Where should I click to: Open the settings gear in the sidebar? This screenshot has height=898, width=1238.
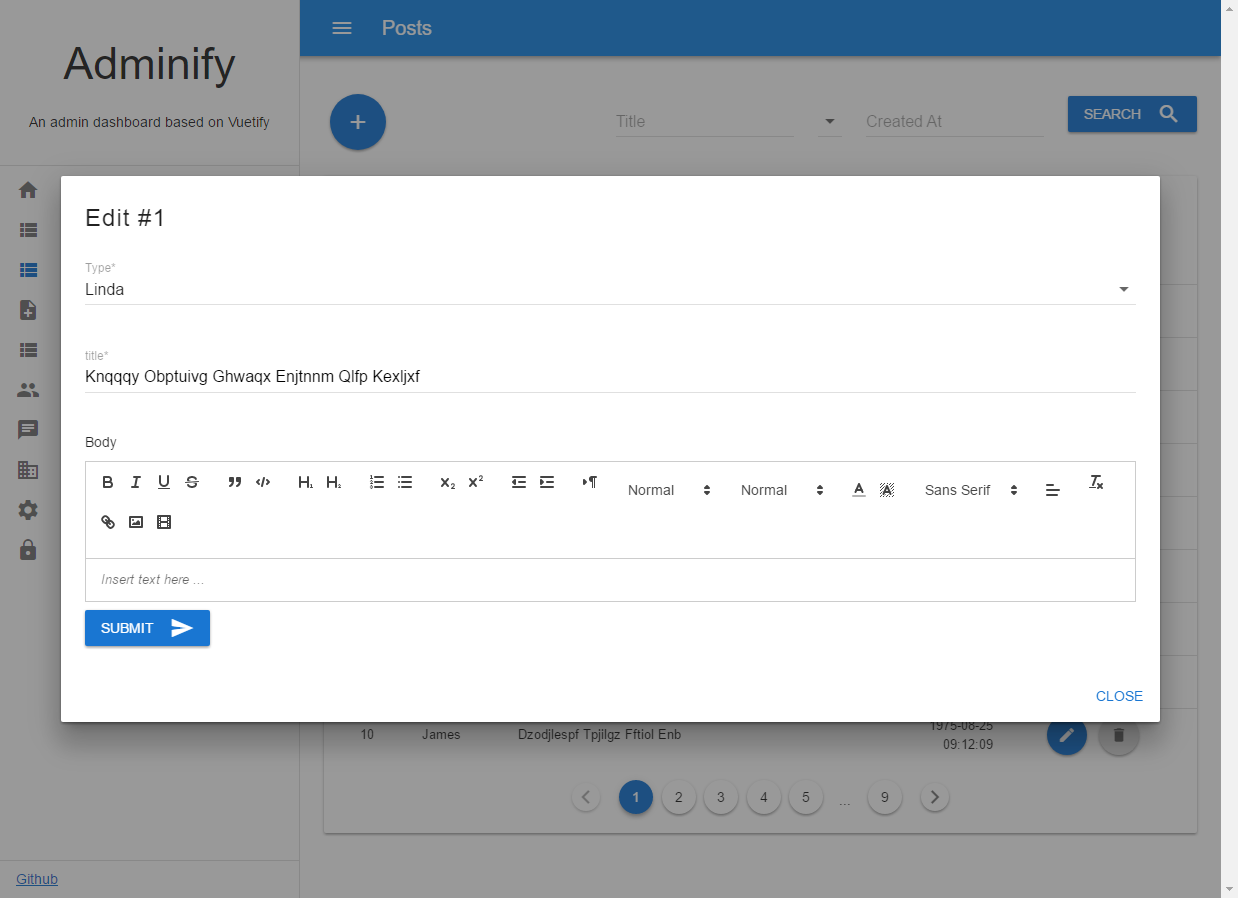tap(28, 510)
